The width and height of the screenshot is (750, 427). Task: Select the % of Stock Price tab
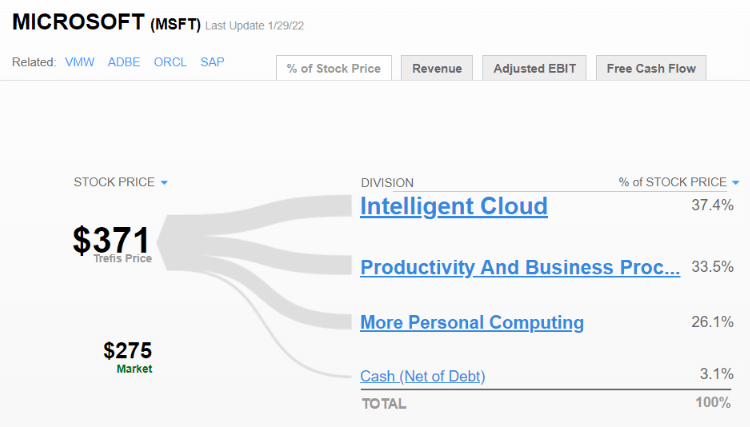334,68
